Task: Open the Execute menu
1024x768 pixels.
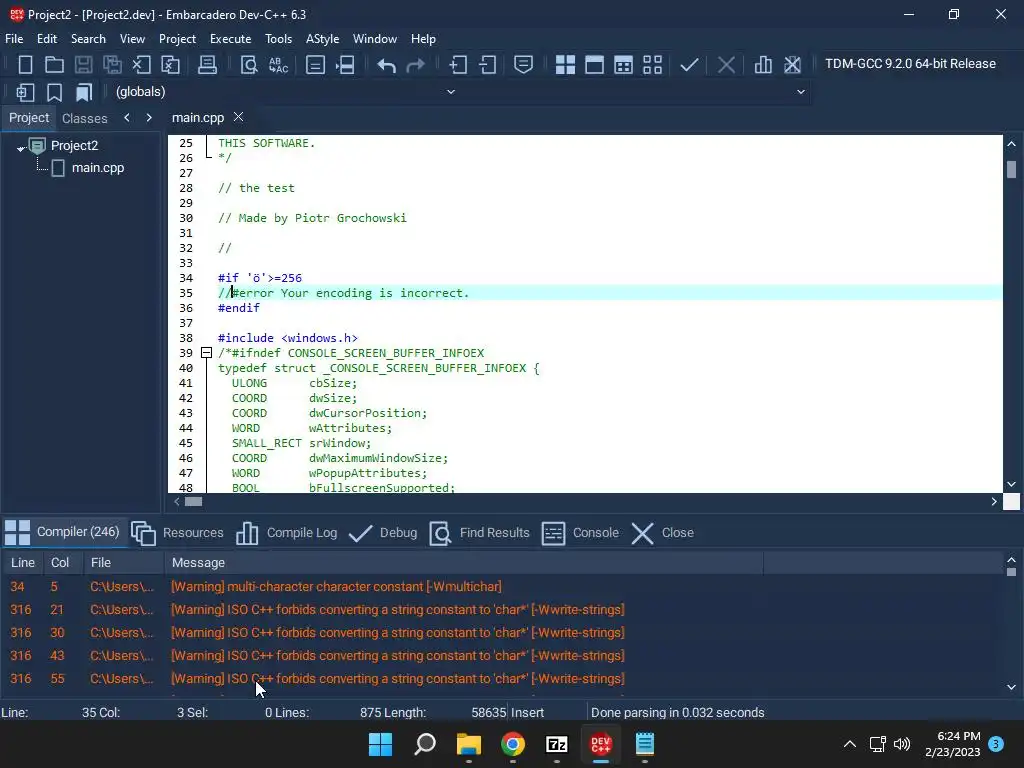Action: (230, 39)
